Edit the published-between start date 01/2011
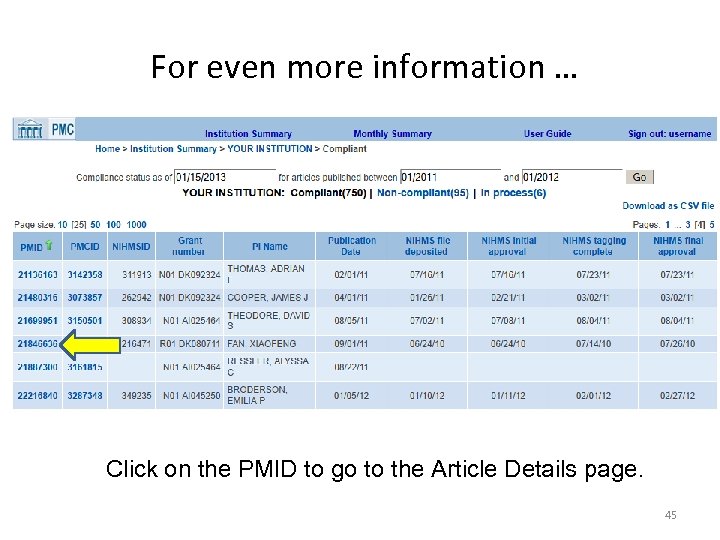The width and height of the screenshot is (720, 540). [450, 177]
